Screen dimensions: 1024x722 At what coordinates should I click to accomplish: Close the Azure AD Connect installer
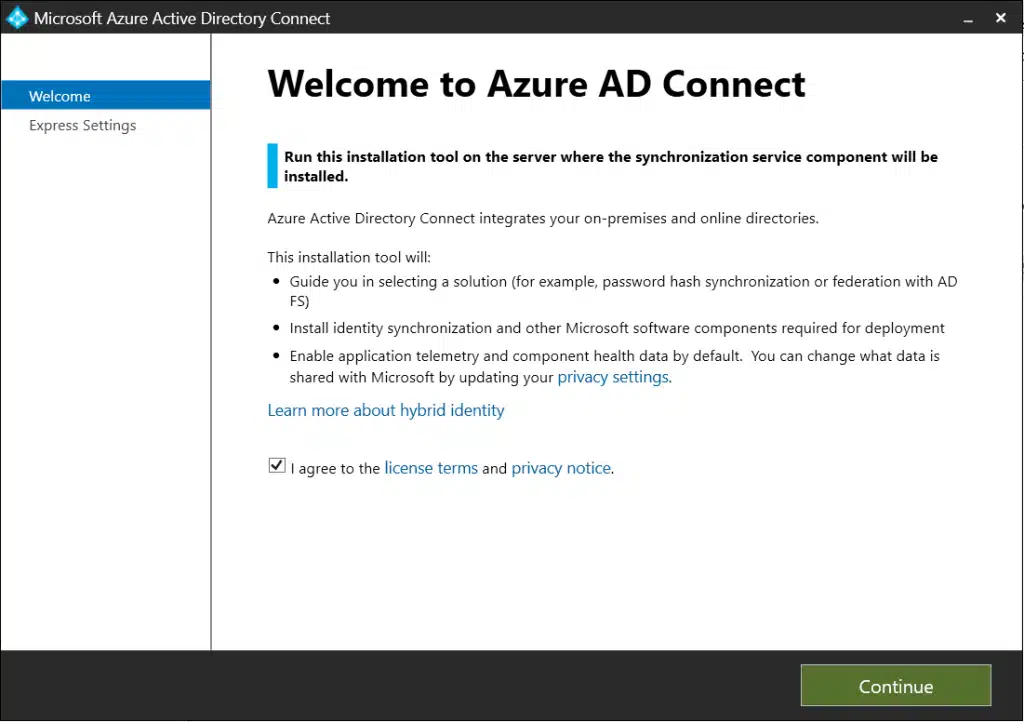(1000, 18)
